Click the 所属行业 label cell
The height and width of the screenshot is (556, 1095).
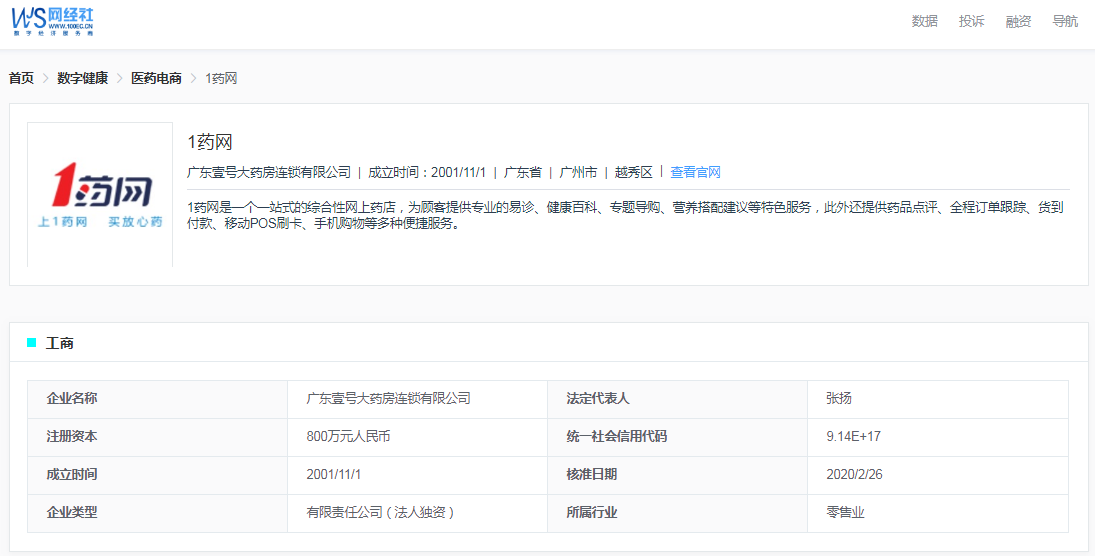click(677, 513)
